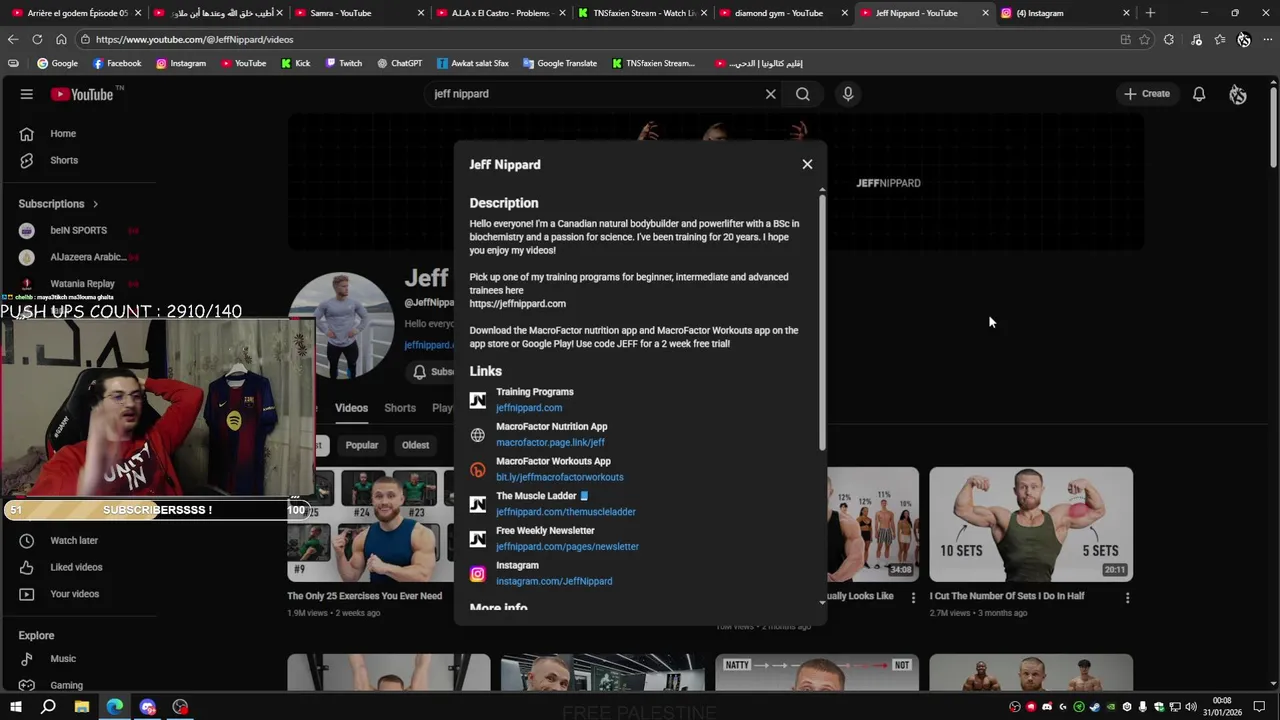Click Instagram icon in Links list
Screen dimensions: 1280x720
pos(478,574)
